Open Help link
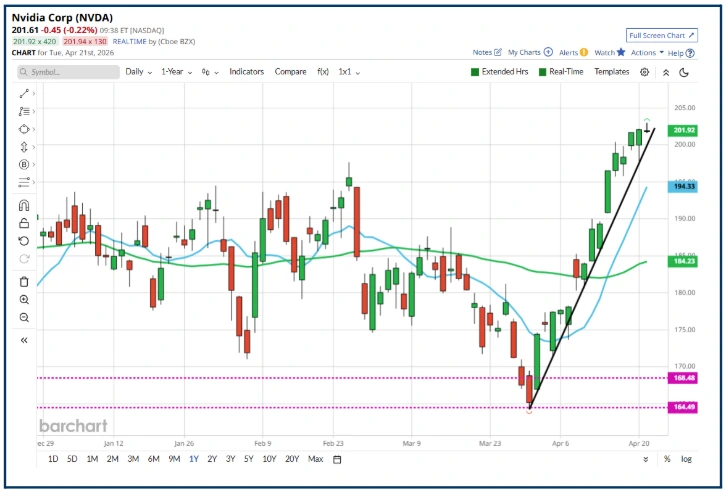Screen dimensions: 726x492 tap(681, 53)
